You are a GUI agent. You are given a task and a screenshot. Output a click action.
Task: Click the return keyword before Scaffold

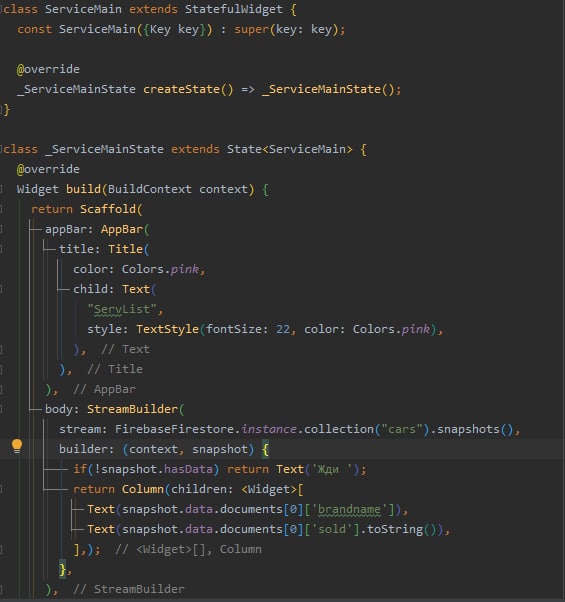52,209
